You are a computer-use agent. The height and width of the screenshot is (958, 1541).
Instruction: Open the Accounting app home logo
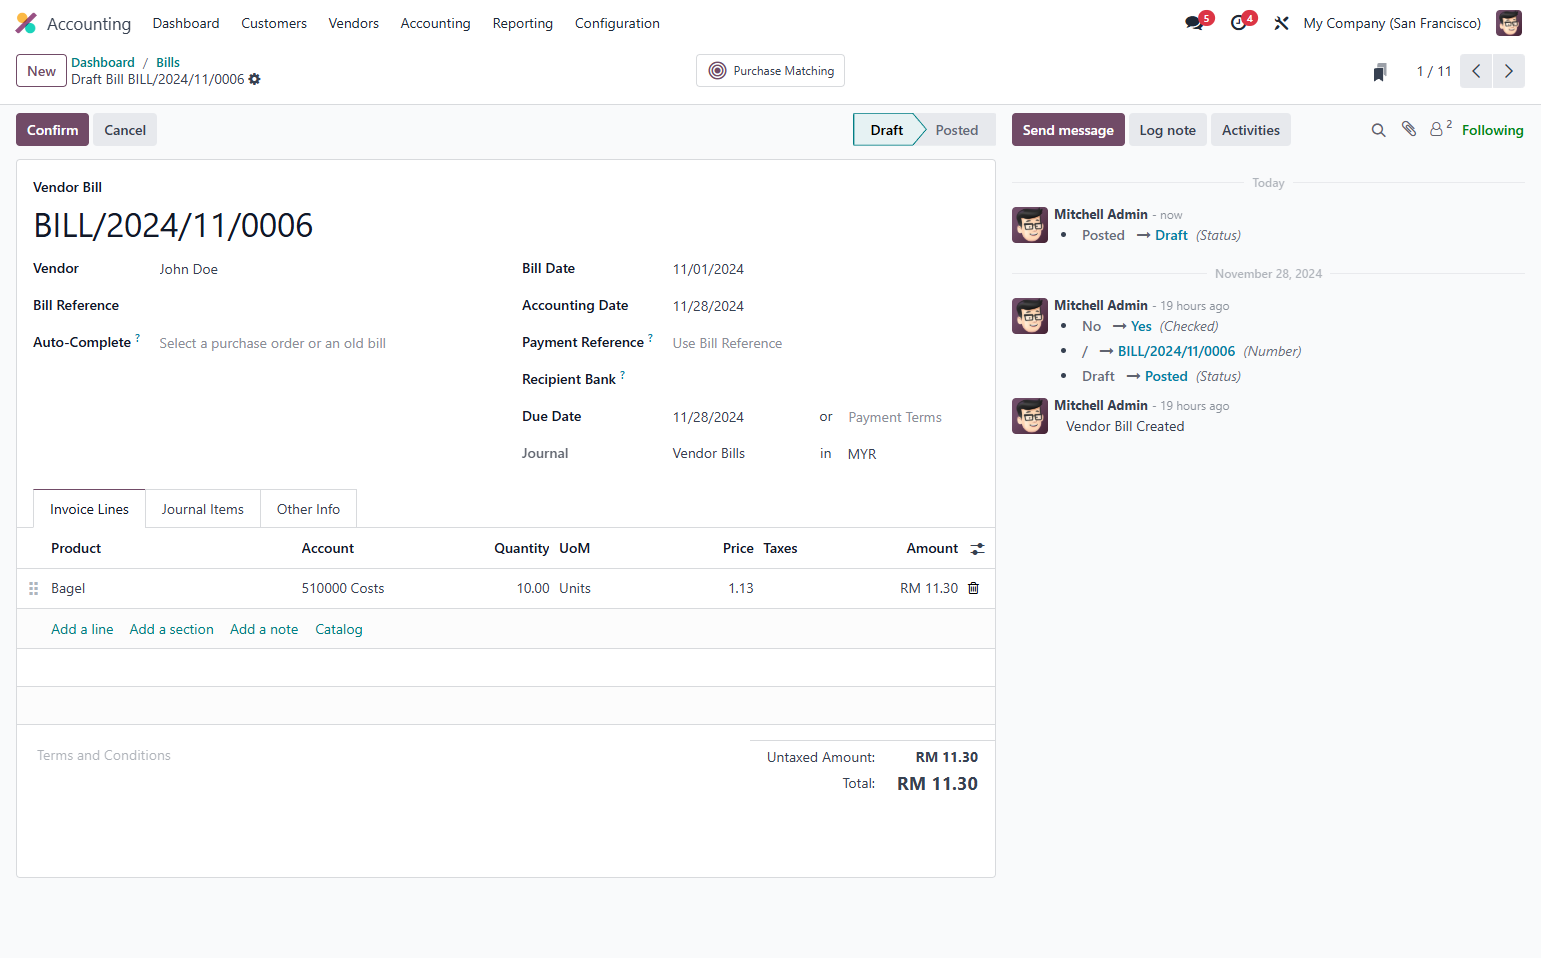pos(26,23)
